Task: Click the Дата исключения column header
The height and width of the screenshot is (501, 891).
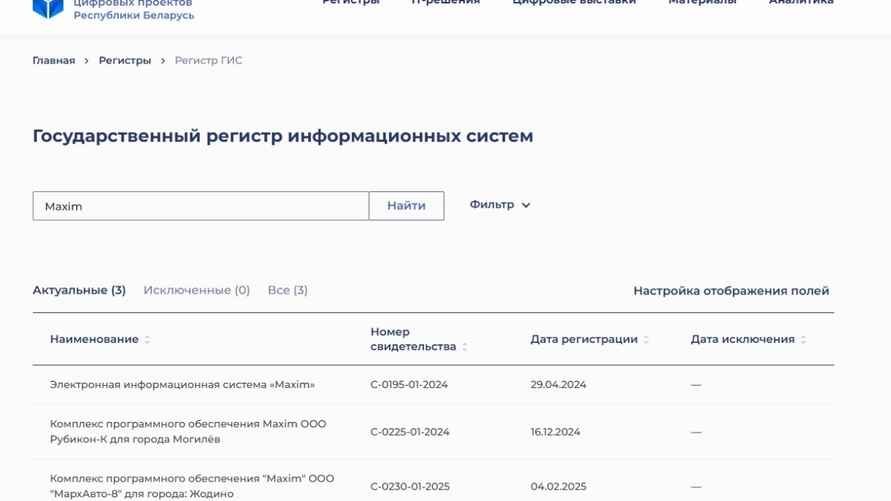Action: point(743,339)
